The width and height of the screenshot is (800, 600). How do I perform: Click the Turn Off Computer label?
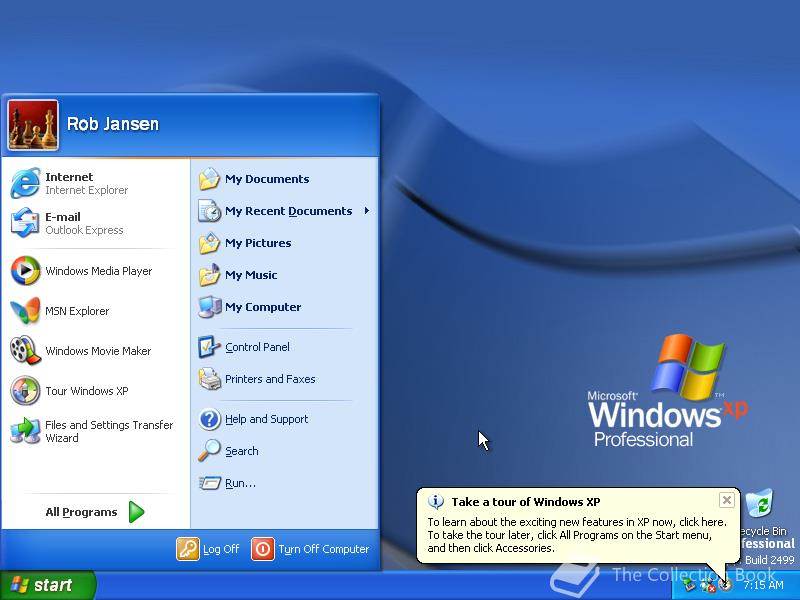click(x=323, y=549)
